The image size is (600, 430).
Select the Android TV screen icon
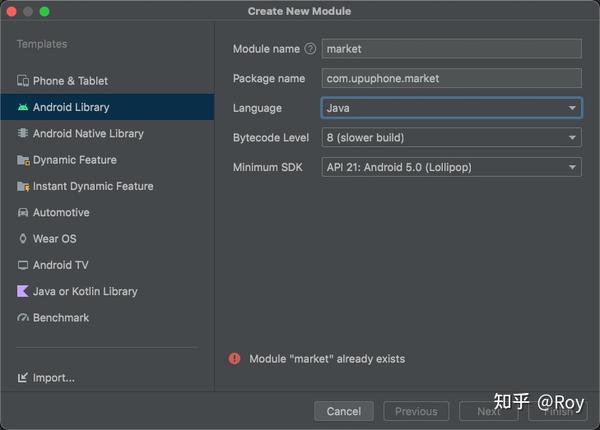[x=23, y=265]
